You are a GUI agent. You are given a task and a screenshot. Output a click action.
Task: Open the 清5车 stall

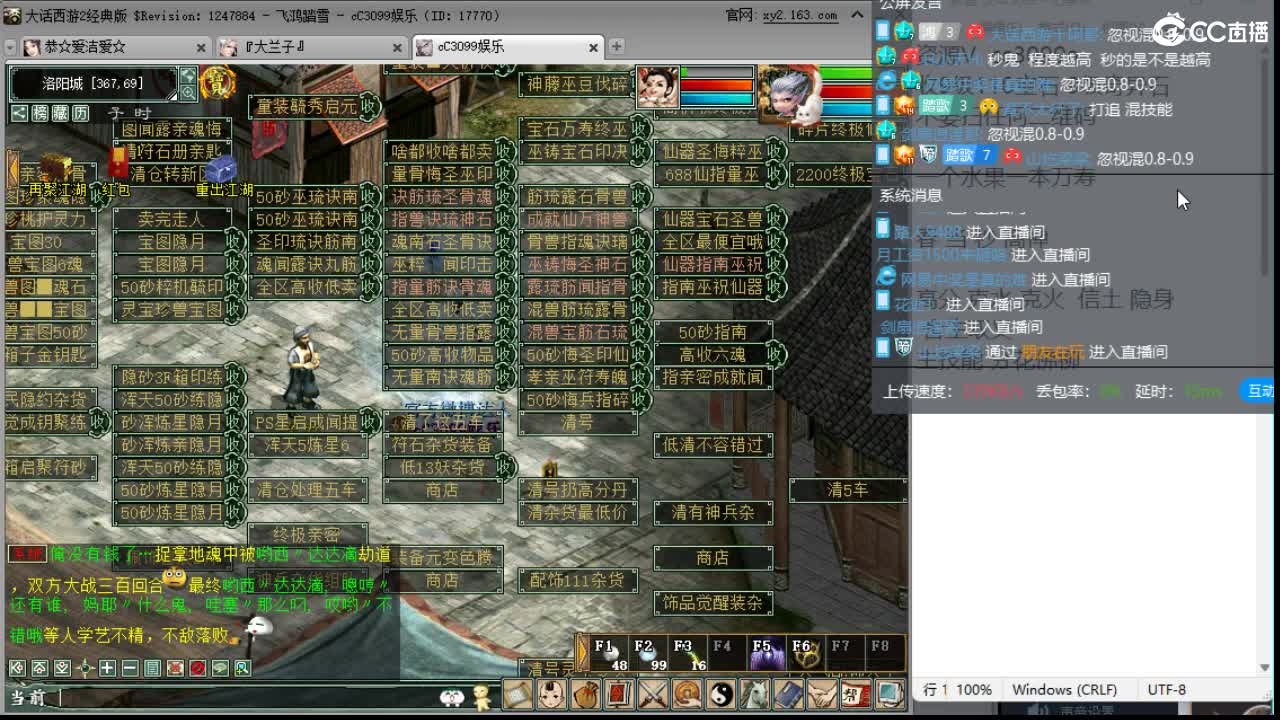tap(847, 490)
